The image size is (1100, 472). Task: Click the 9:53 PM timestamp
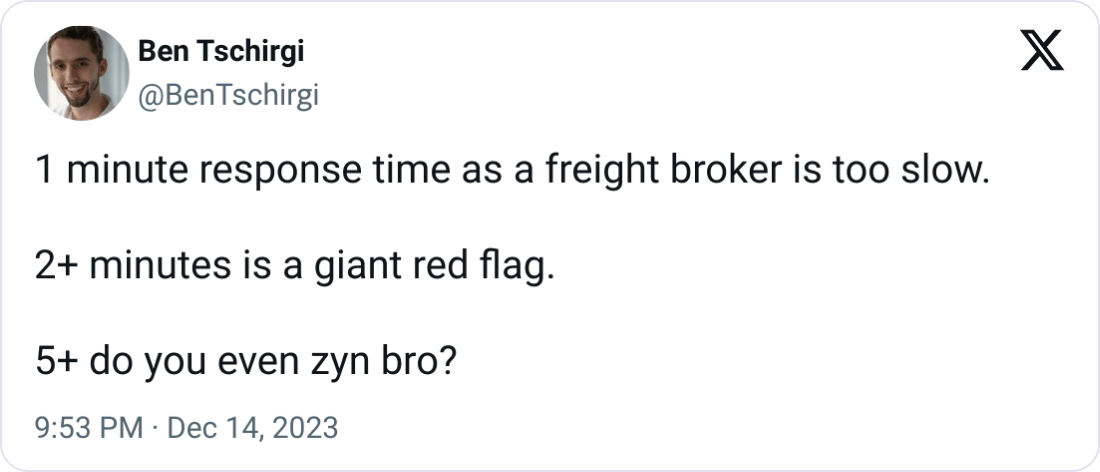(x=88, y=428)
